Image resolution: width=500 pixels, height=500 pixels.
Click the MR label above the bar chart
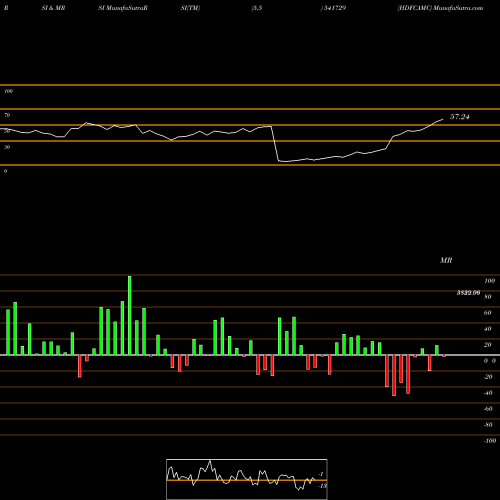446,260
